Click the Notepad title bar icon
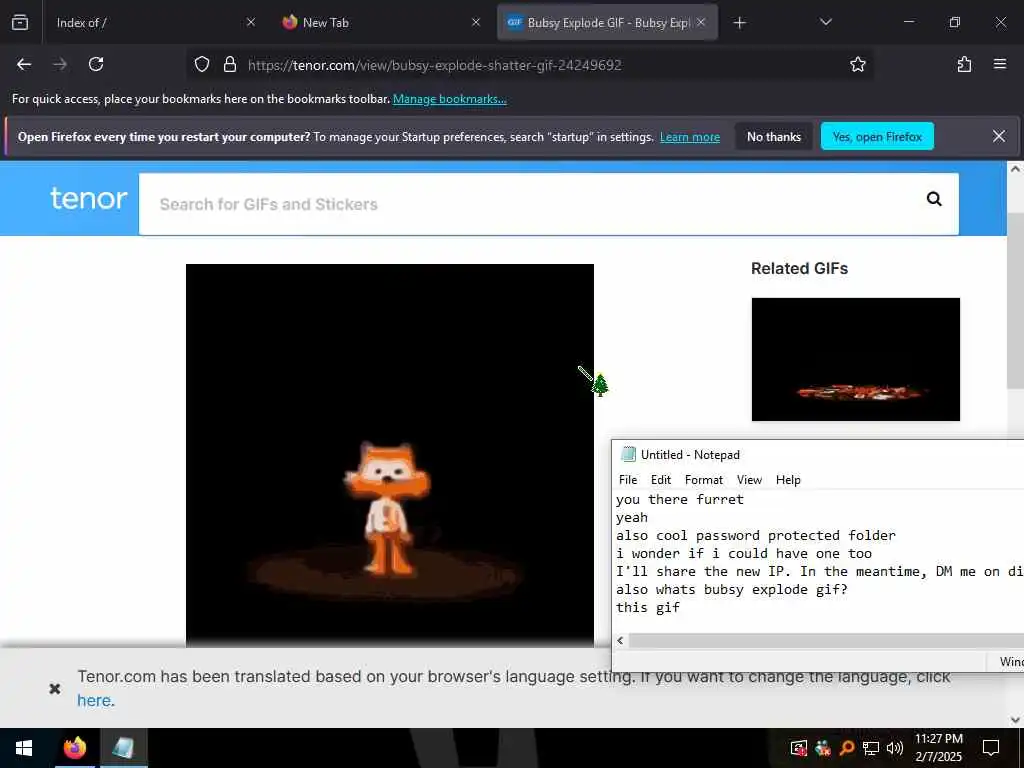This screenshot has height=768, width=1024. click(x=628, y=455)
